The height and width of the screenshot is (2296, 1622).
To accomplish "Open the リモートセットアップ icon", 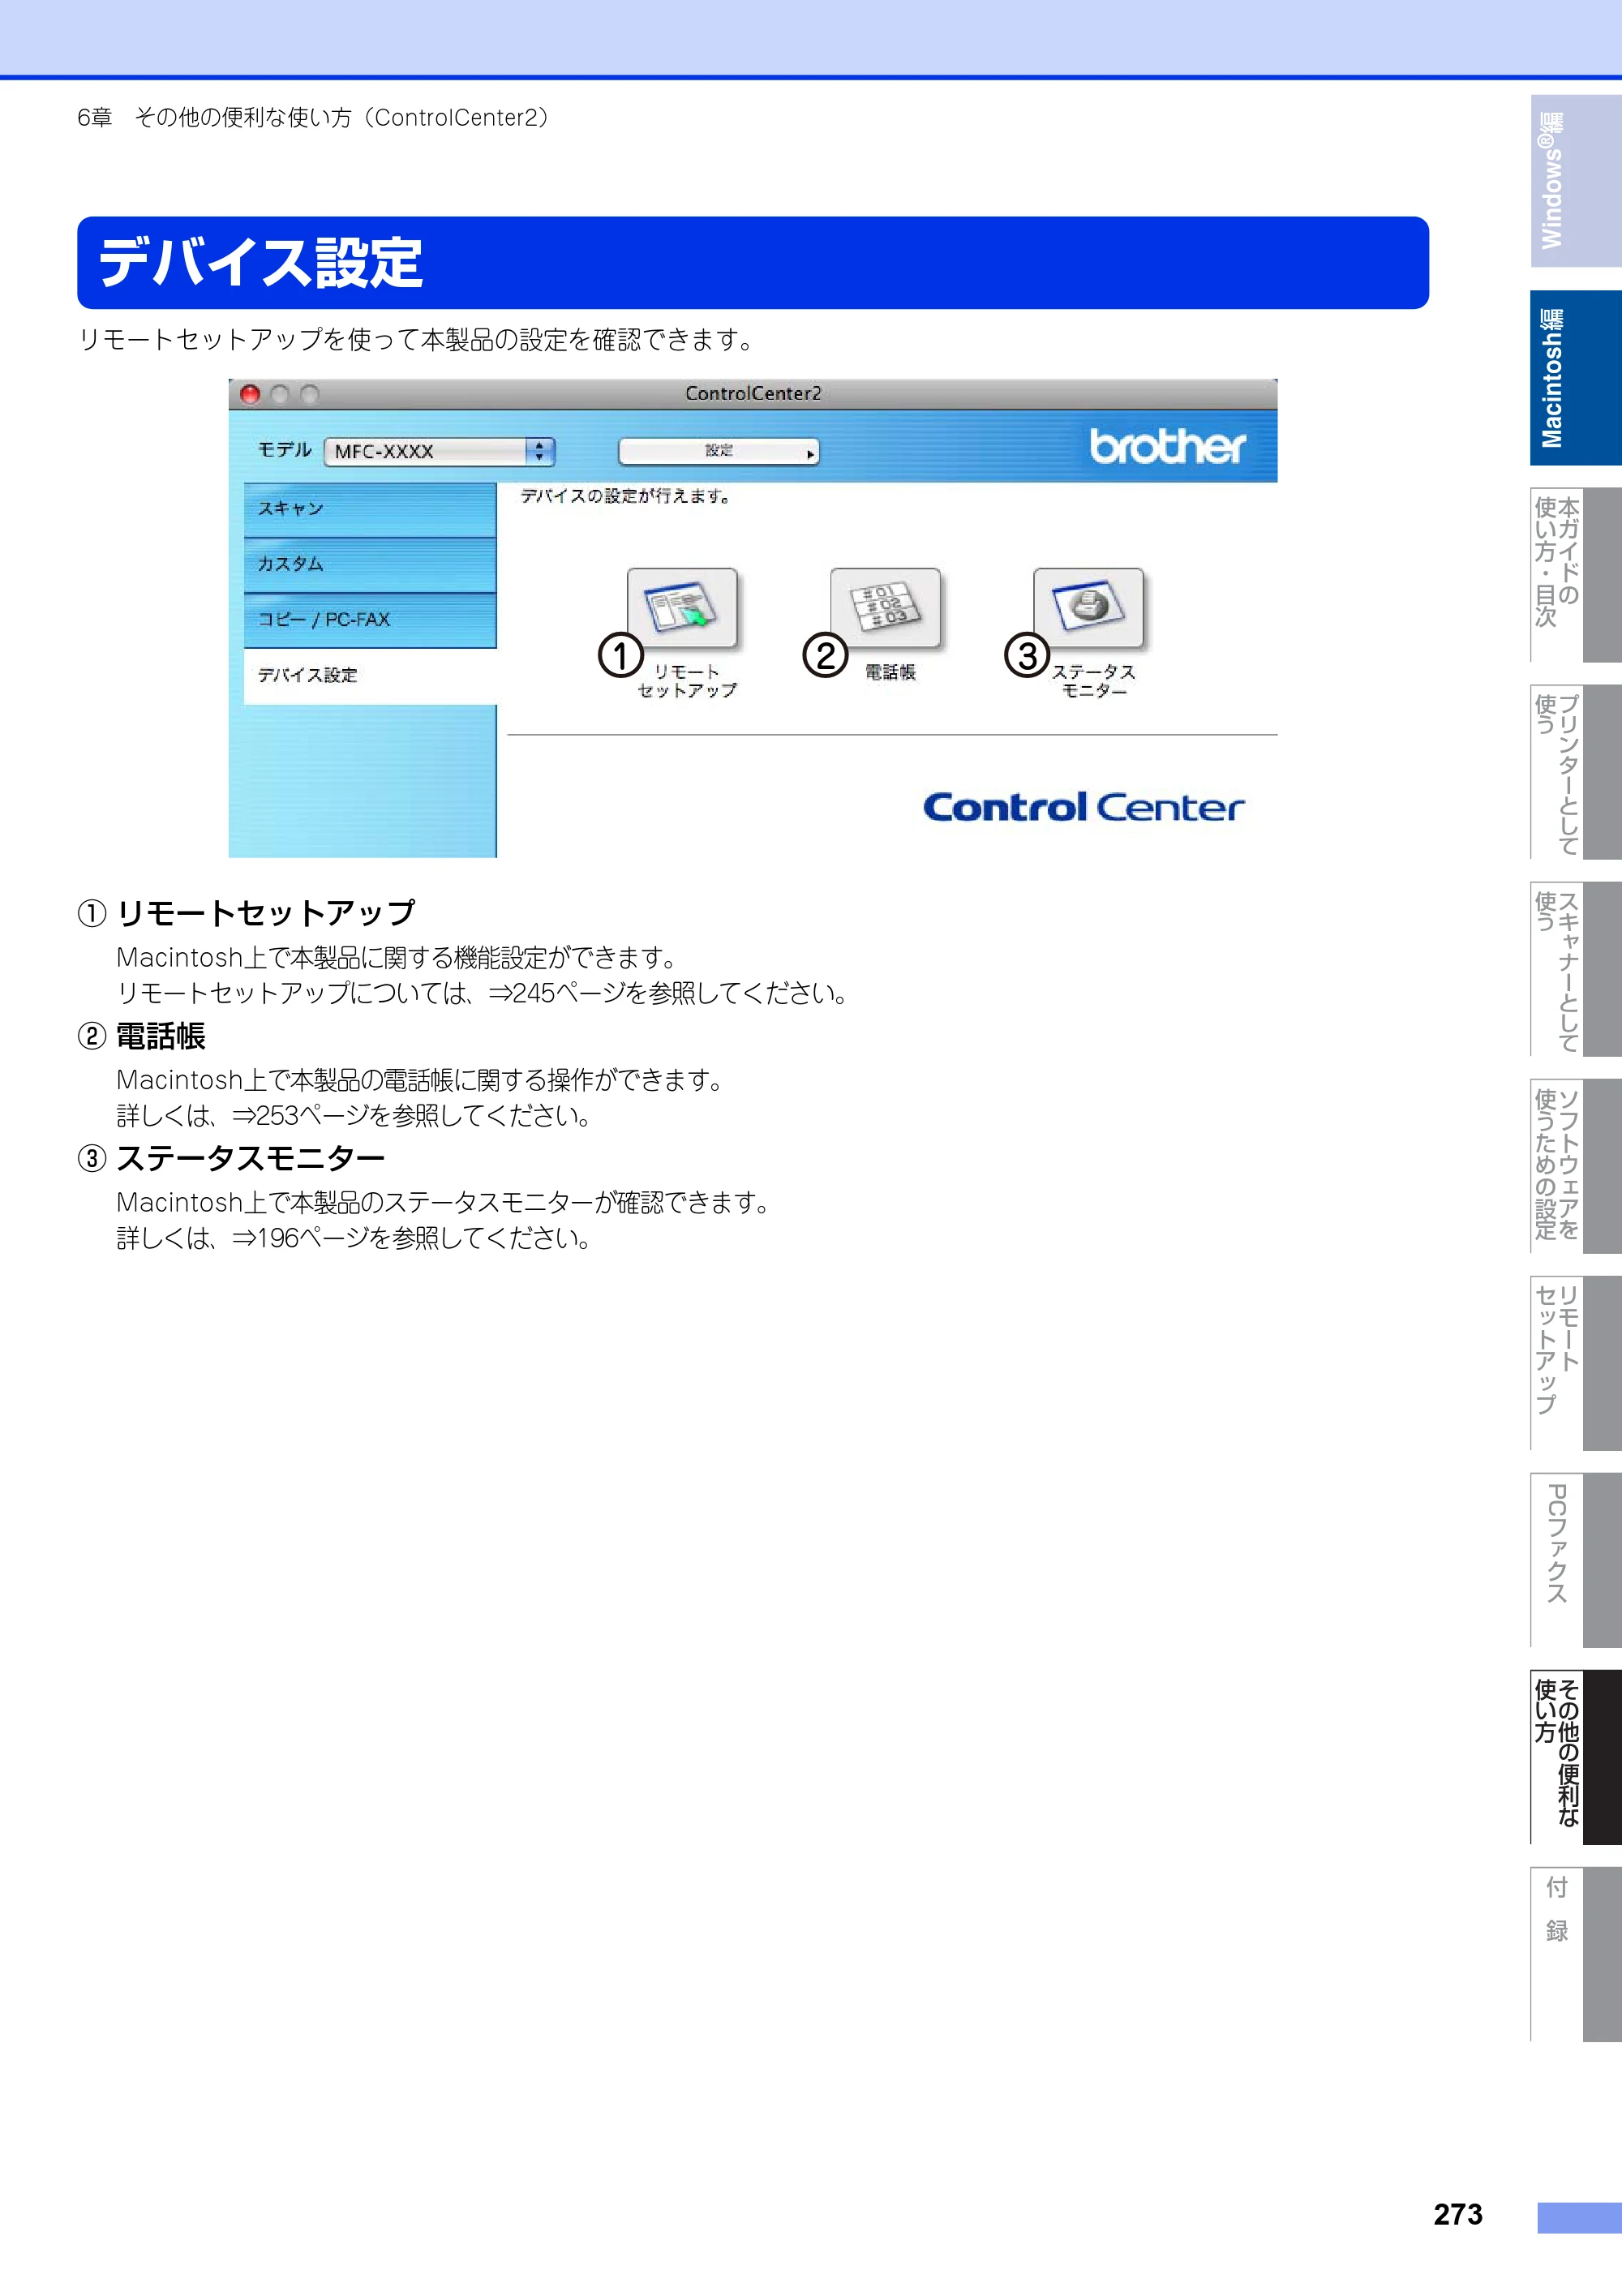I will coord(682,607).
